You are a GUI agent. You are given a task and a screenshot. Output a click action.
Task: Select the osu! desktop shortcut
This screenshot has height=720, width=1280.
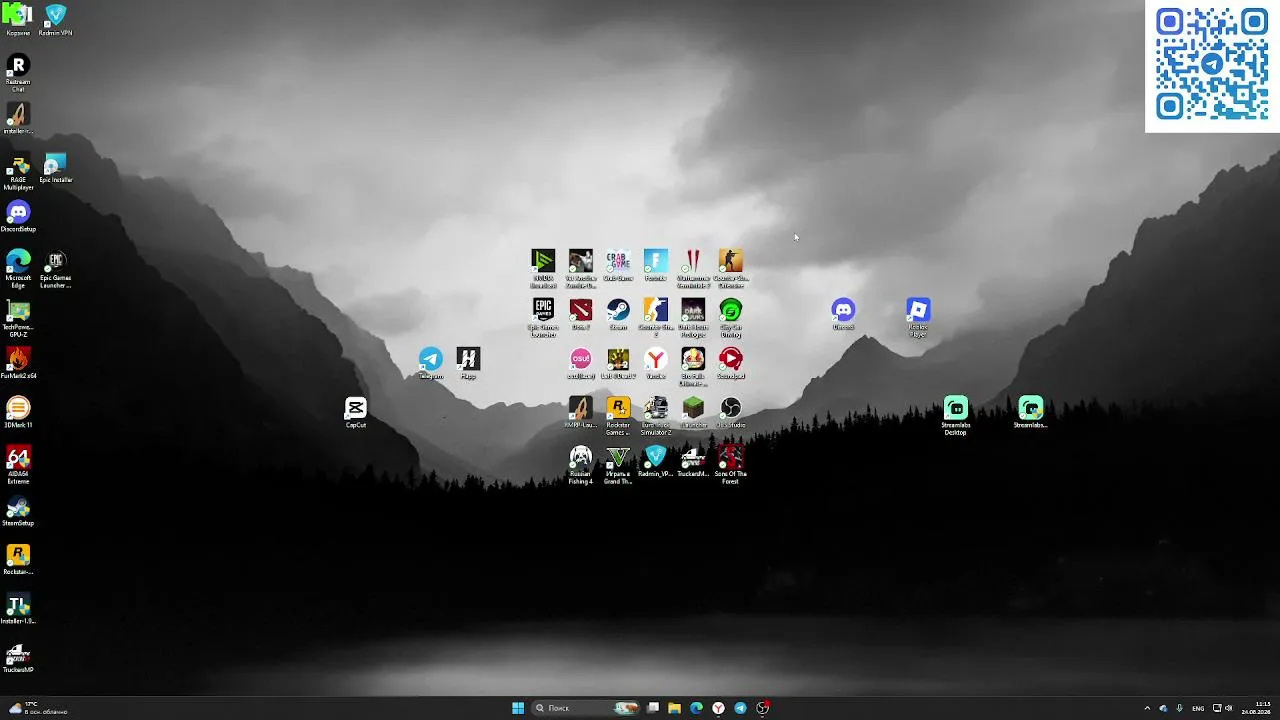[581, 363]
